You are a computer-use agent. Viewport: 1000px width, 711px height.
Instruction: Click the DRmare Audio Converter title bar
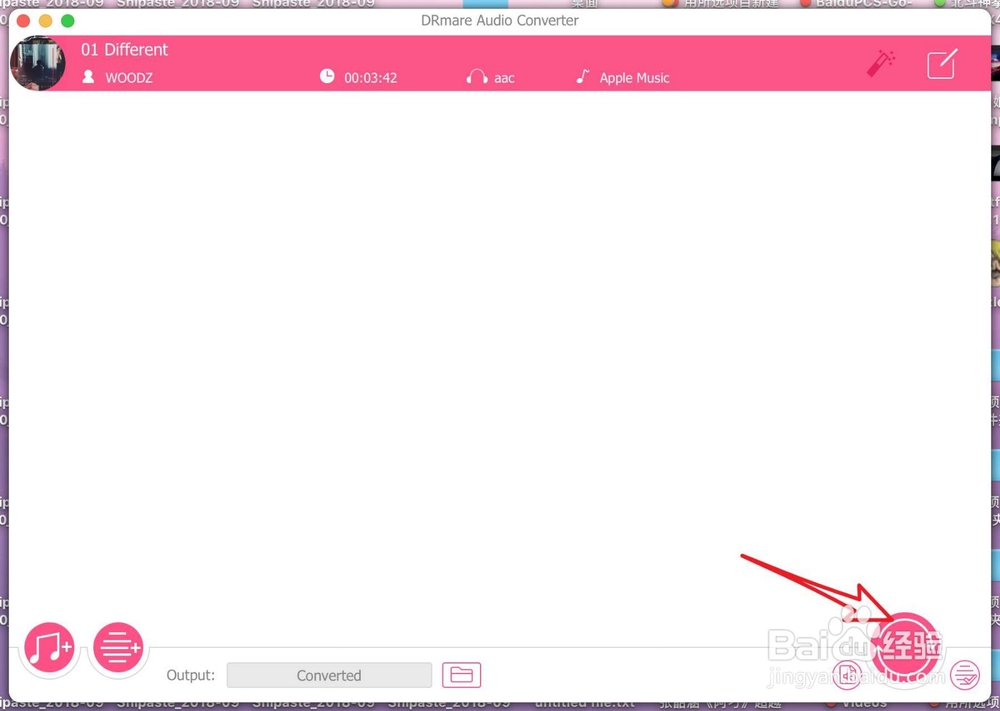click(x=500, y=20)
